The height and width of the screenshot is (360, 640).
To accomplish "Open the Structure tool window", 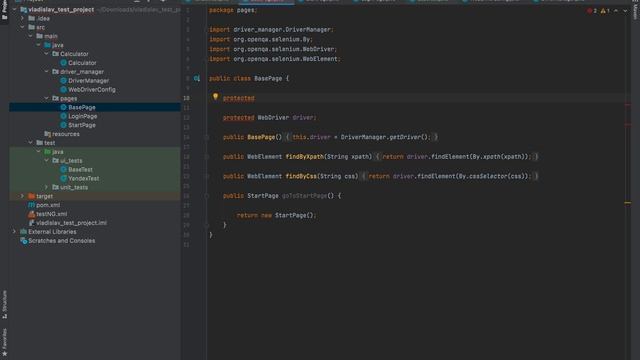I will click(4, 304).
